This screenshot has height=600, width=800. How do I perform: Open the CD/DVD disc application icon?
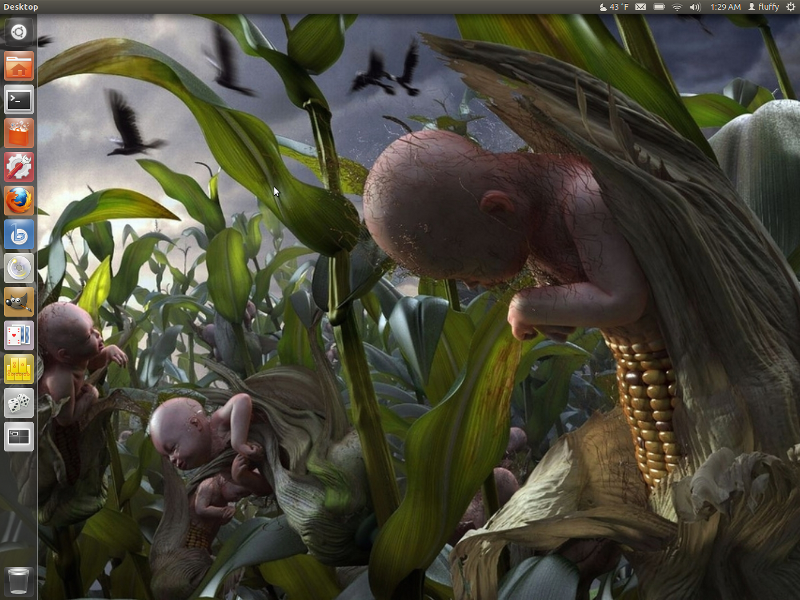pos(19,268)
